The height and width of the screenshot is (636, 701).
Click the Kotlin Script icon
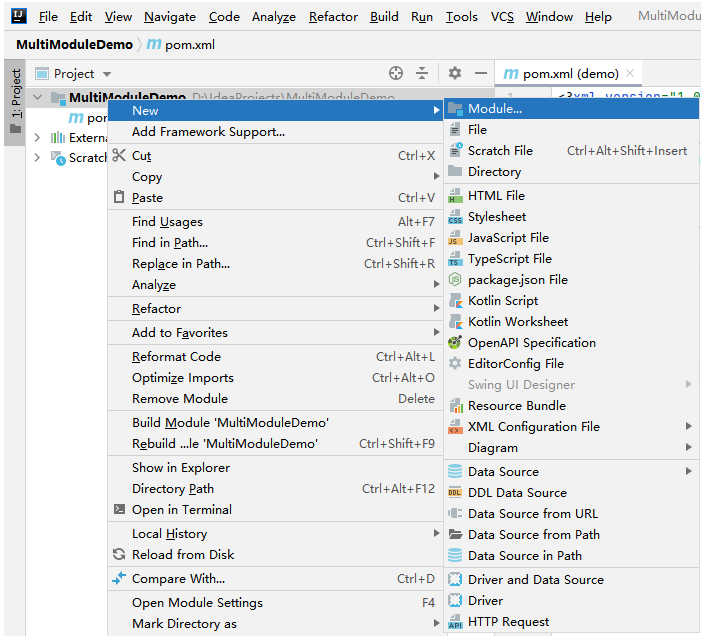pyautogui.click(x=455, y=301)
